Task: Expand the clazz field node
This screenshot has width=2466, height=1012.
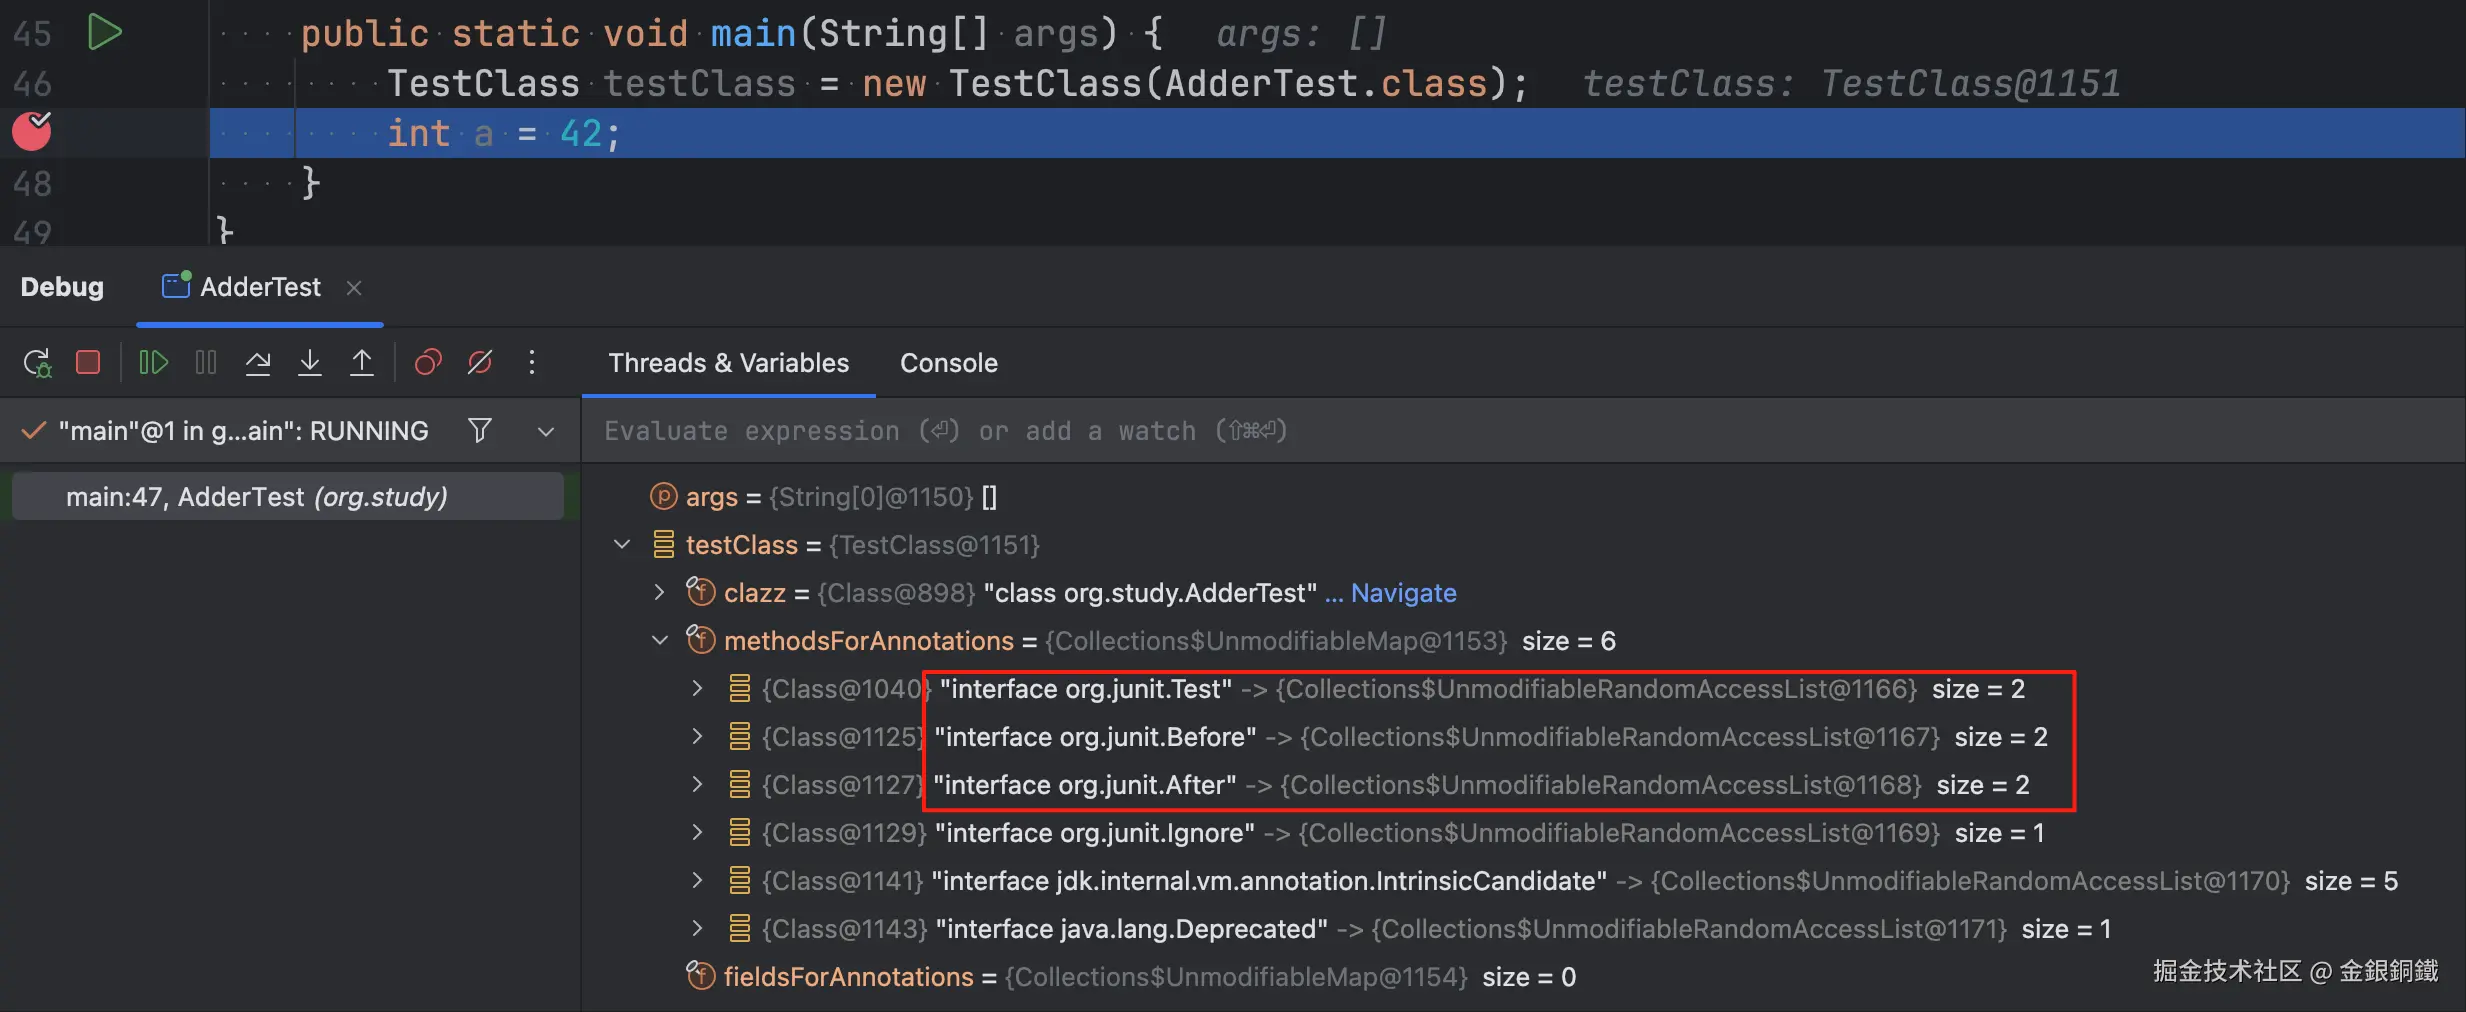Action: (659, 592)
